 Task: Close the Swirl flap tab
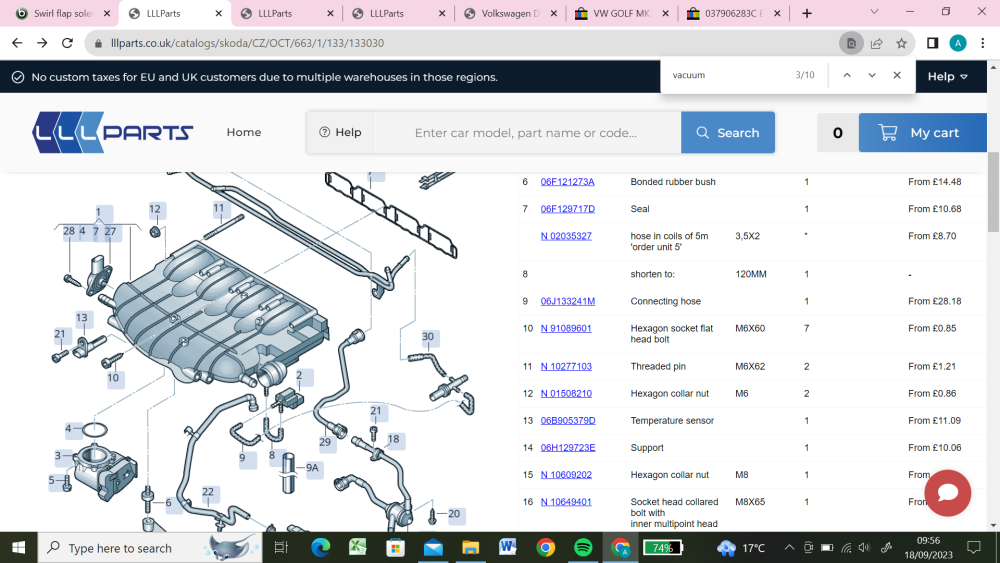click(x=107, y=13)
